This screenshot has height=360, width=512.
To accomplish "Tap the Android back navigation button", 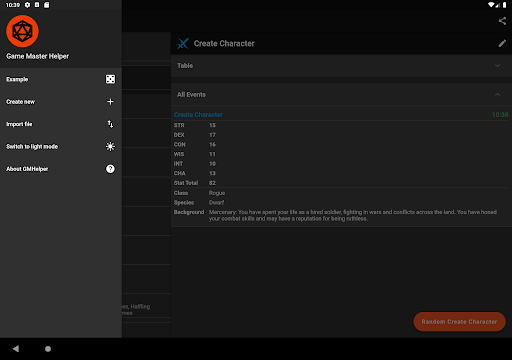I will [16, 349].
